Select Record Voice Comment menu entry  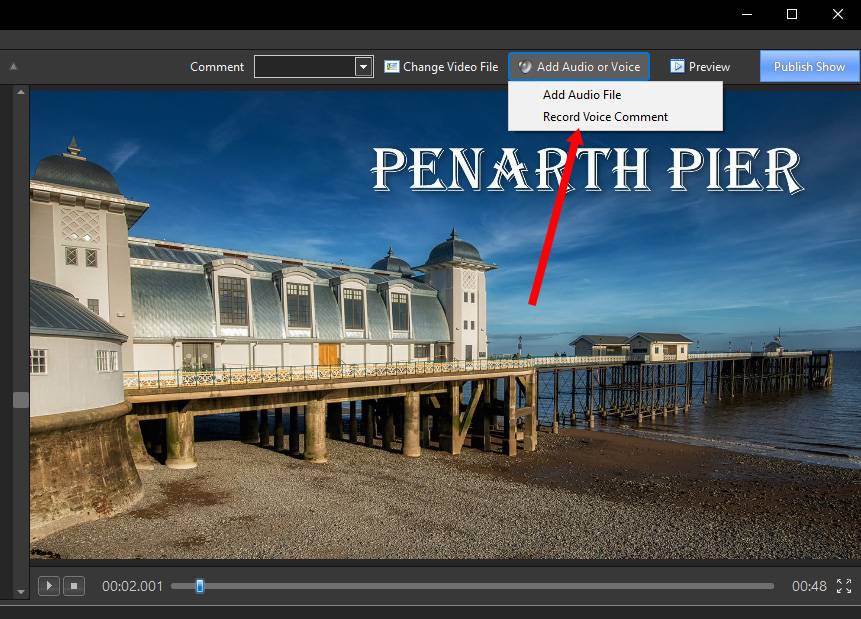(x=605, y=117)
